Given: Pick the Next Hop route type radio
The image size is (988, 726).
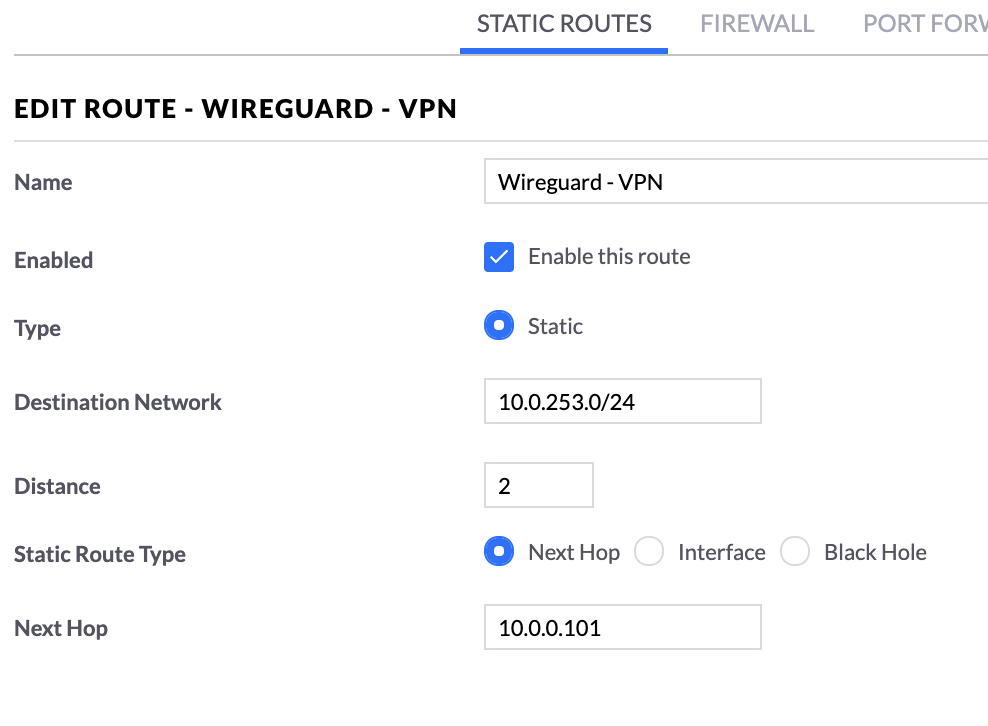Looking at the screenshot, I should (499, 551).
